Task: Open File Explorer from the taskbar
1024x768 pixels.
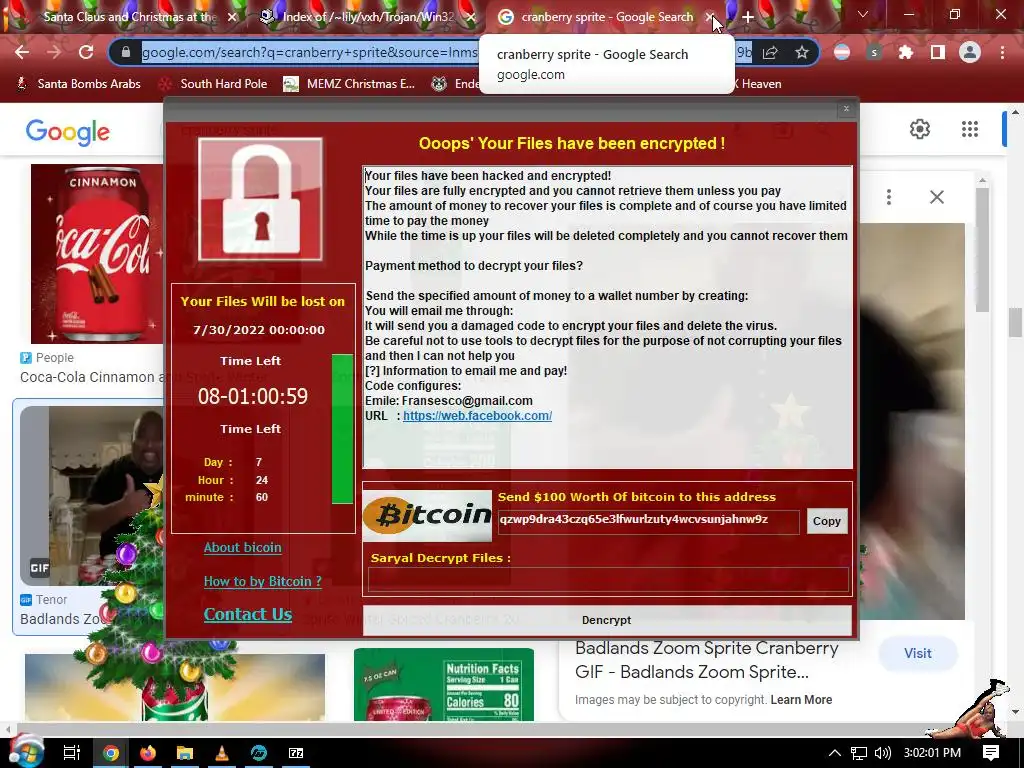Action: [185, 753]
